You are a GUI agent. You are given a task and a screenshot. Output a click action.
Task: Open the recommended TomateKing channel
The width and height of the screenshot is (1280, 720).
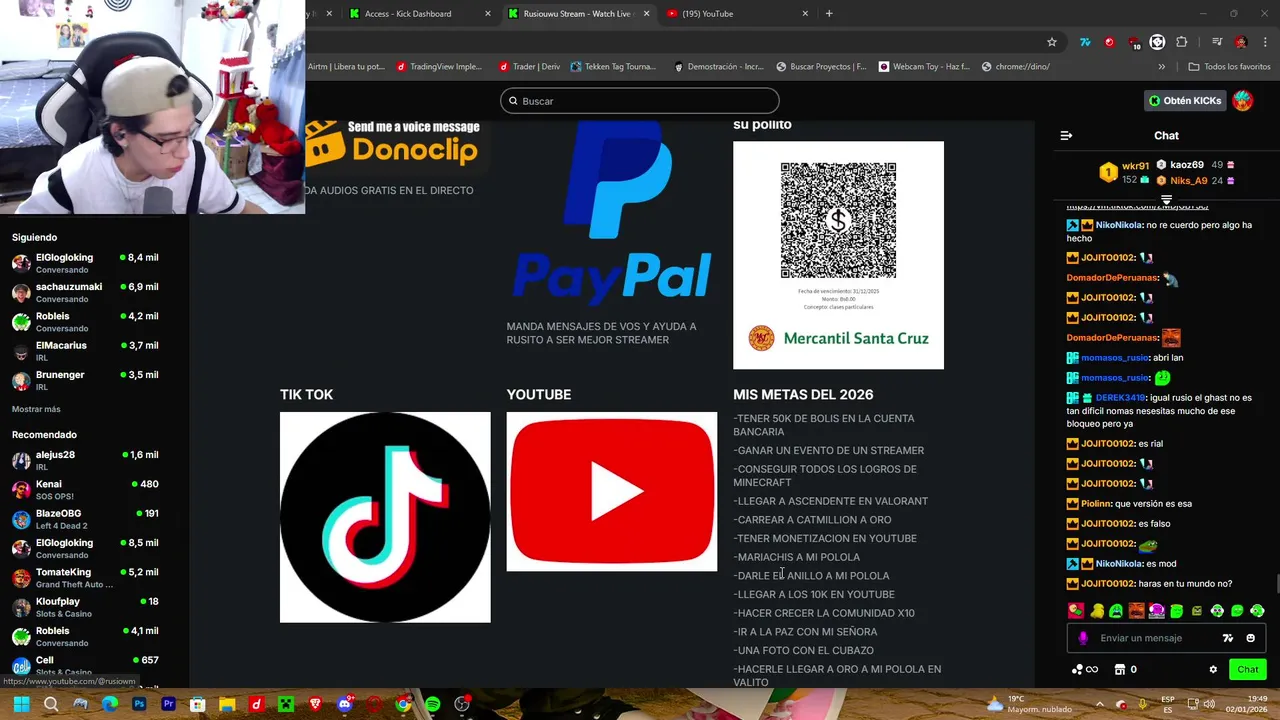(85, 578)
